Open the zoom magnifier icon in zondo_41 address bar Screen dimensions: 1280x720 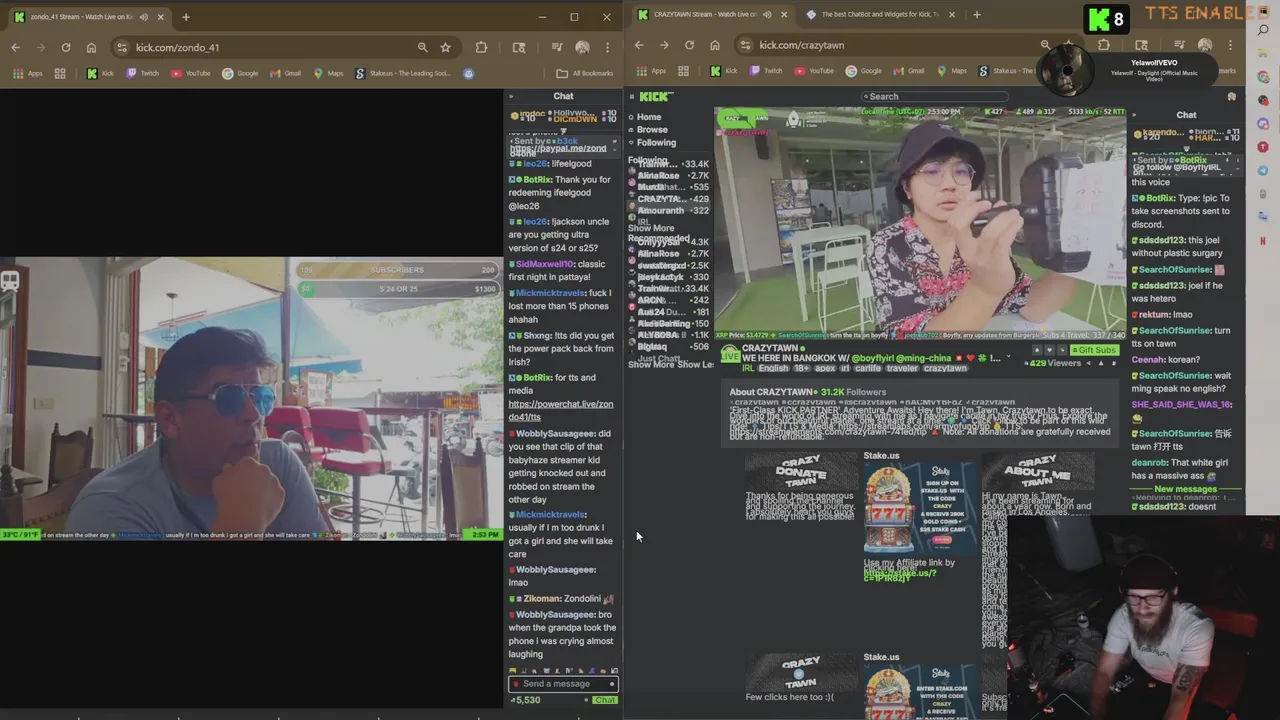click(422, 47)
